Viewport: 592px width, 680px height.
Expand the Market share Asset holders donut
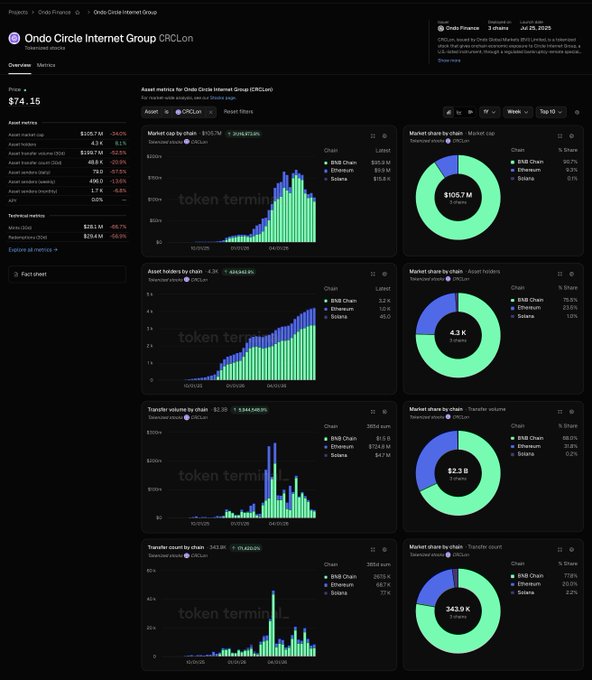[x=560, y=274]
